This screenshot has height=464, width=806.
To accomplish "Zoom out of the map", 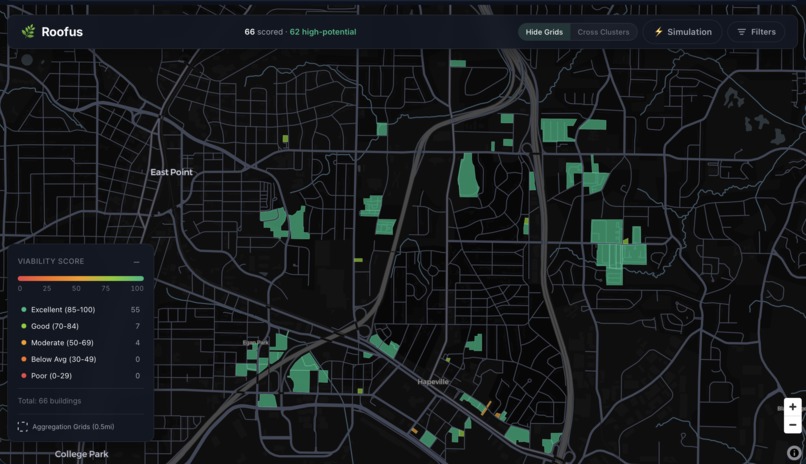I will point(792,425).
